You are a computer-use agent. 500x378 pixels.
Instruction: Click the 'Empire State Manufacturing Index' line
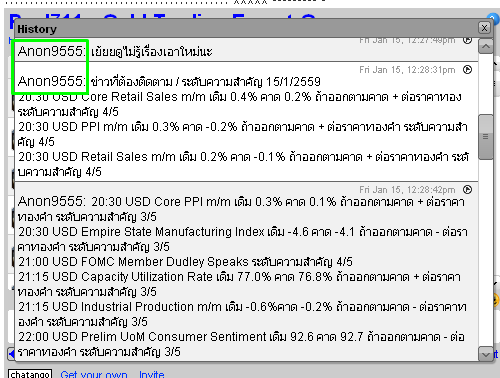(243, 232)
